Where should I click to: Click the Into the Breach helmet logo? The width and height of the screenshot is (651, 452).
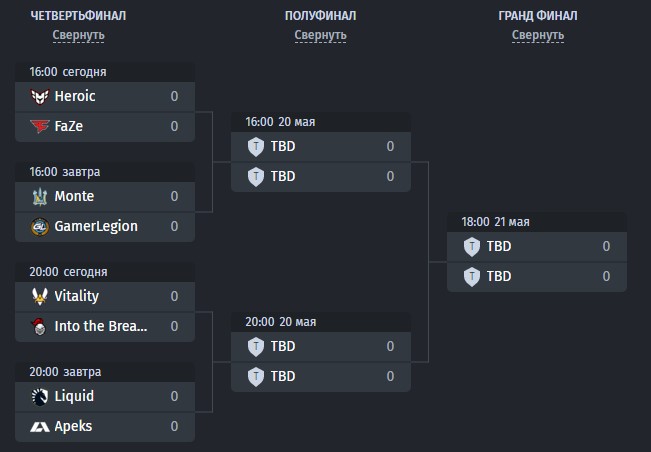point(39,327)
